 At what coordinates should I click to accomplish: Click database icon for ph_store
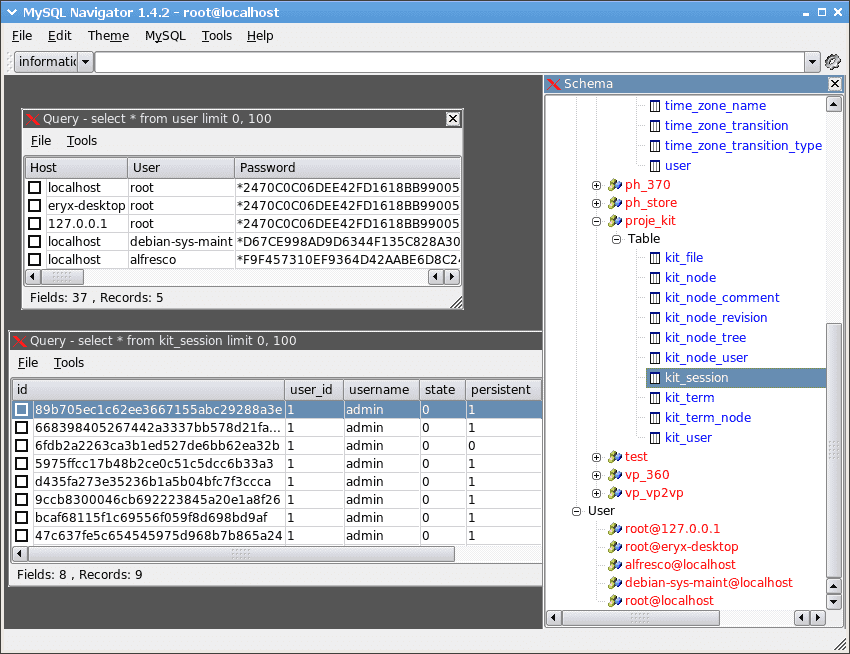pyautogui.click(x=615, y=203)
